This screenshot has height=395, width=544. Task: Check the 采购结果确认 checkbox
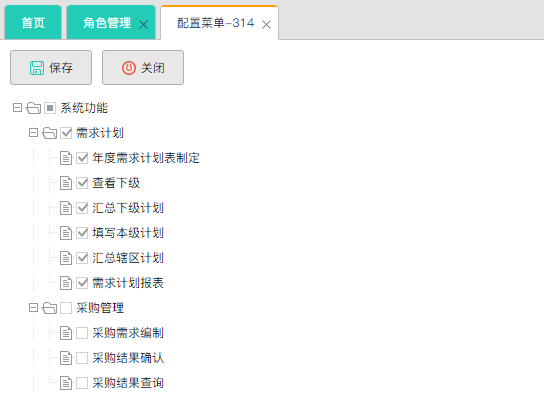click(82, 358)
